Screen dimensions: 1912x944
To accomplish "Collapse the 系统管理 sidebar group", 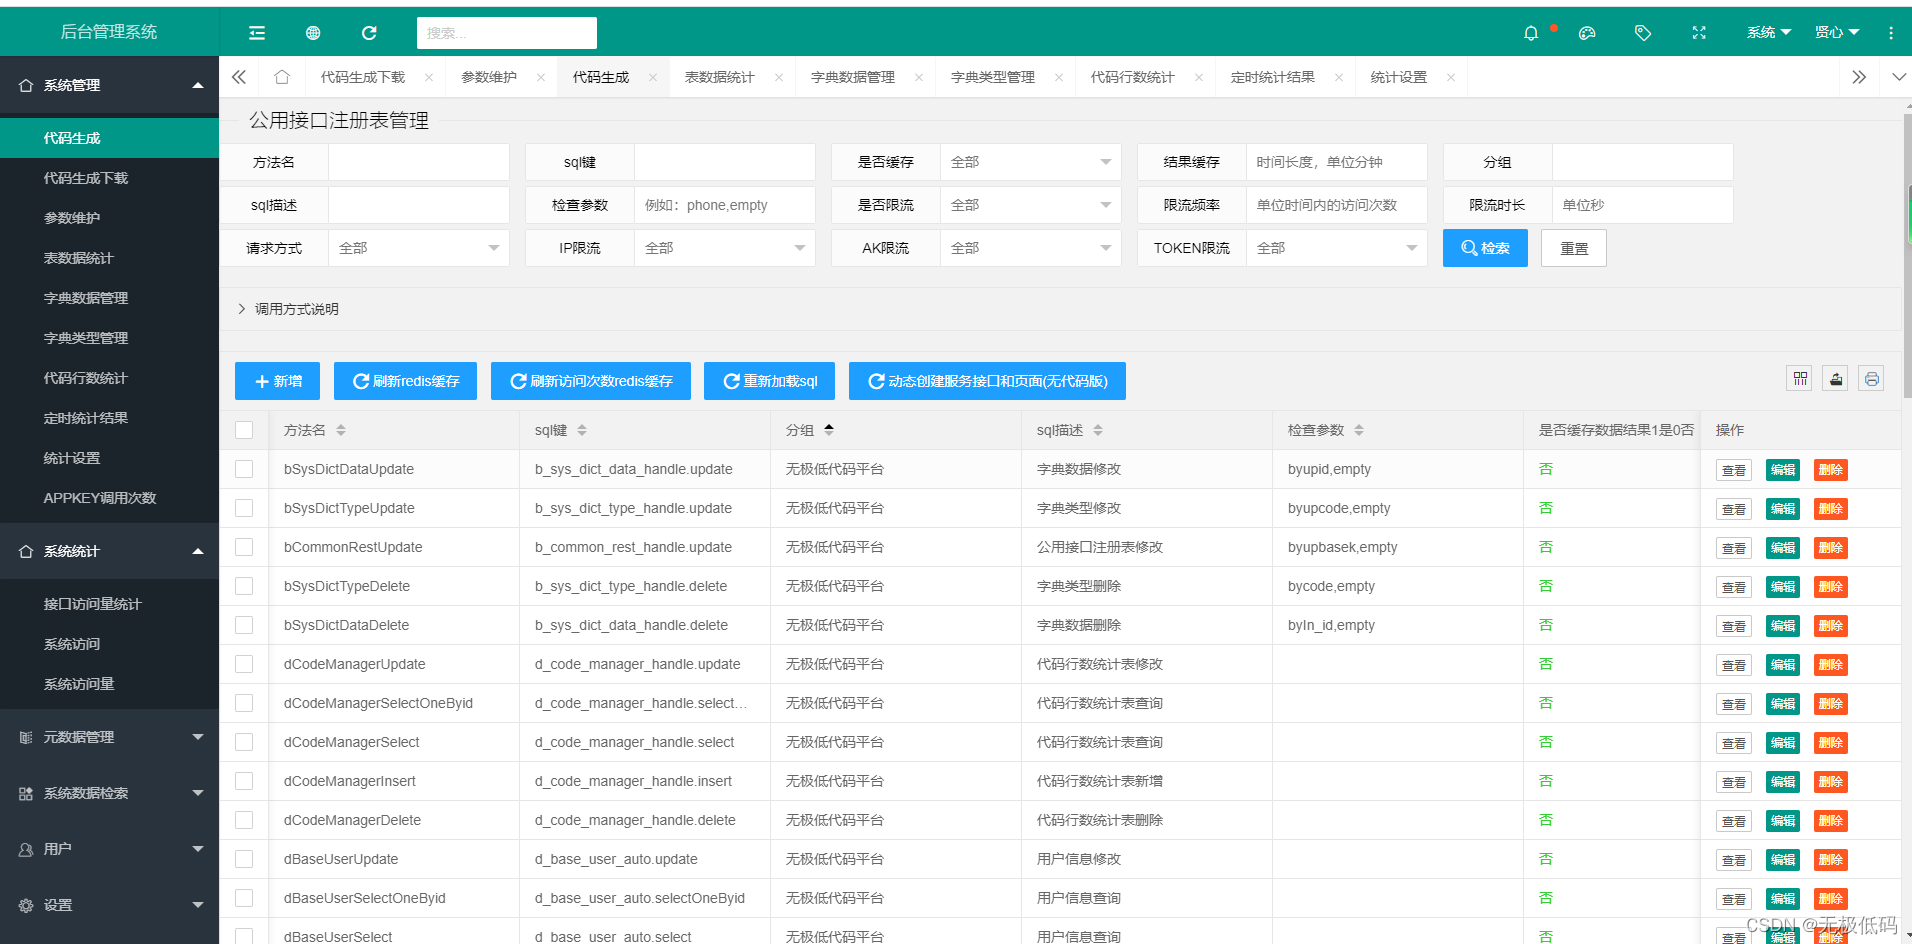I will (109, 85).
